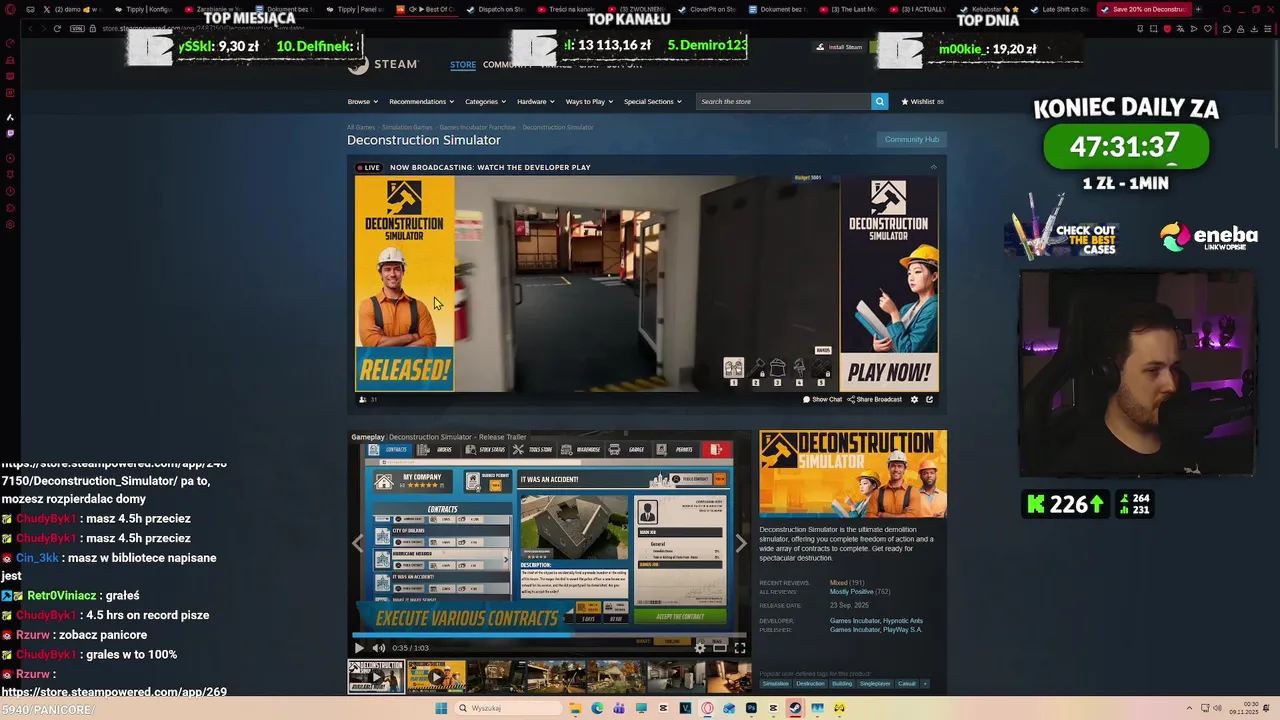Click Share Broadcast
The image size is (1280, 720).
pos(875,400)
